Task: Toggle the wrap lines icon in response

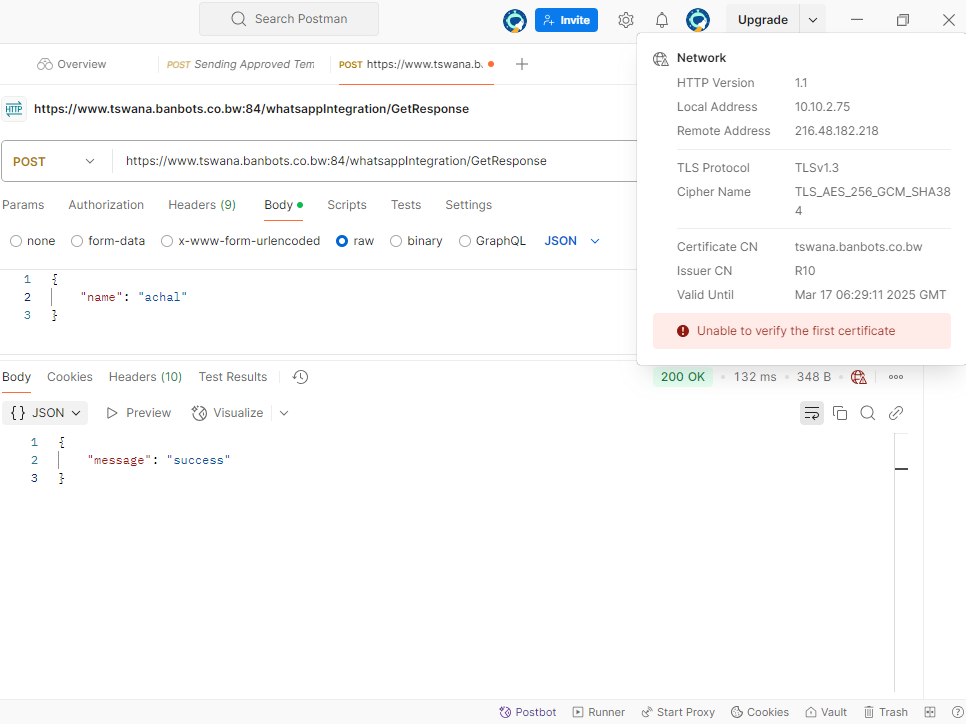Action: [x=812, y=413]
